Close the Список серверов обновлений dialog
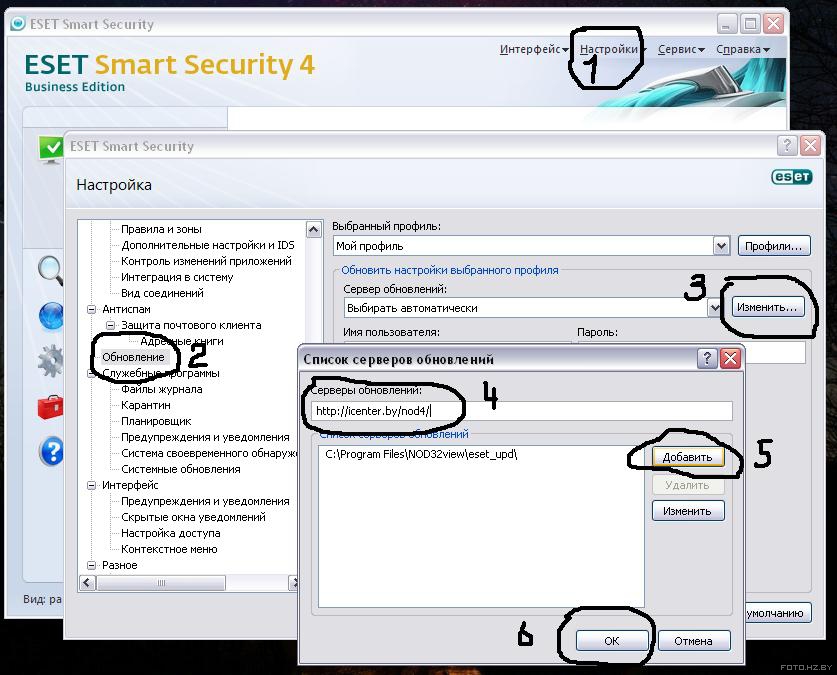 pyautogui.click(x=730, y=358)
